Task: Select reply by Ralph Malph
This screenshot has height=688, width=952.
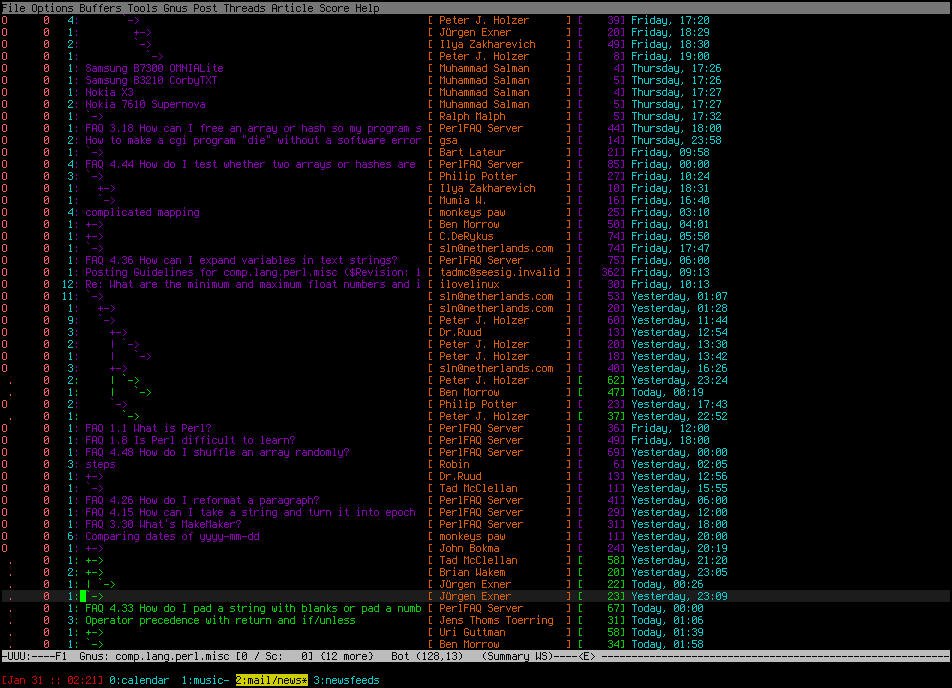Action: pos(472,116)
